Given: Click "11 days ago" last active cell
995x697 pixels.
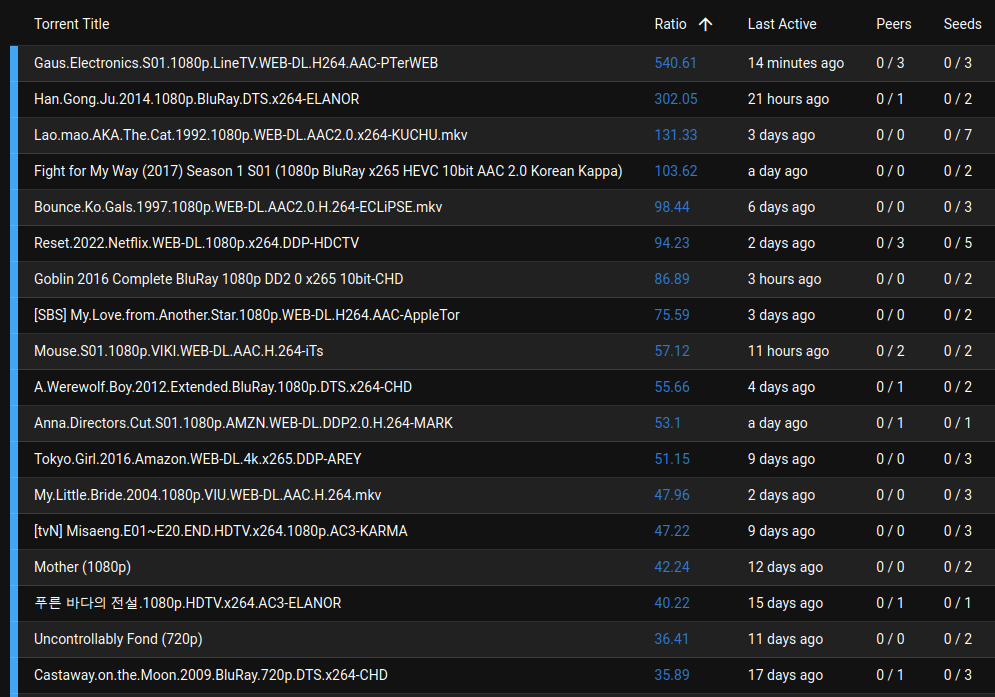Looking at the screenshot, I should [785, 639].
